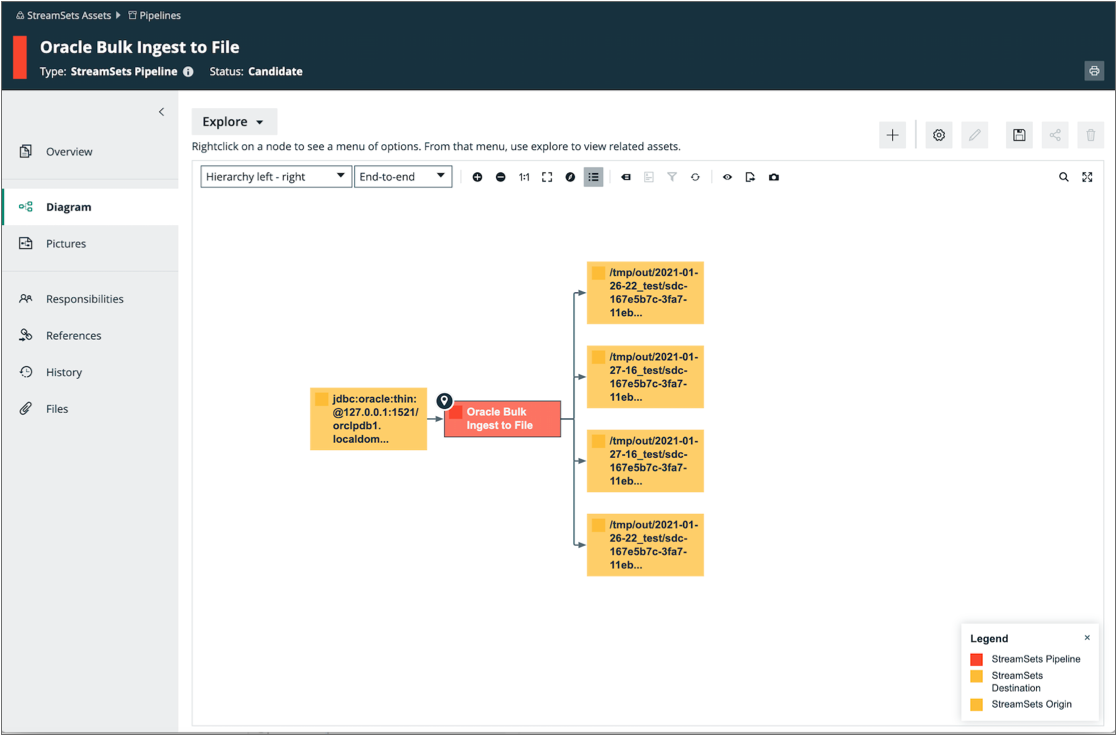Toggle the eye preview icon in toolbar

(x=727, y=177)
